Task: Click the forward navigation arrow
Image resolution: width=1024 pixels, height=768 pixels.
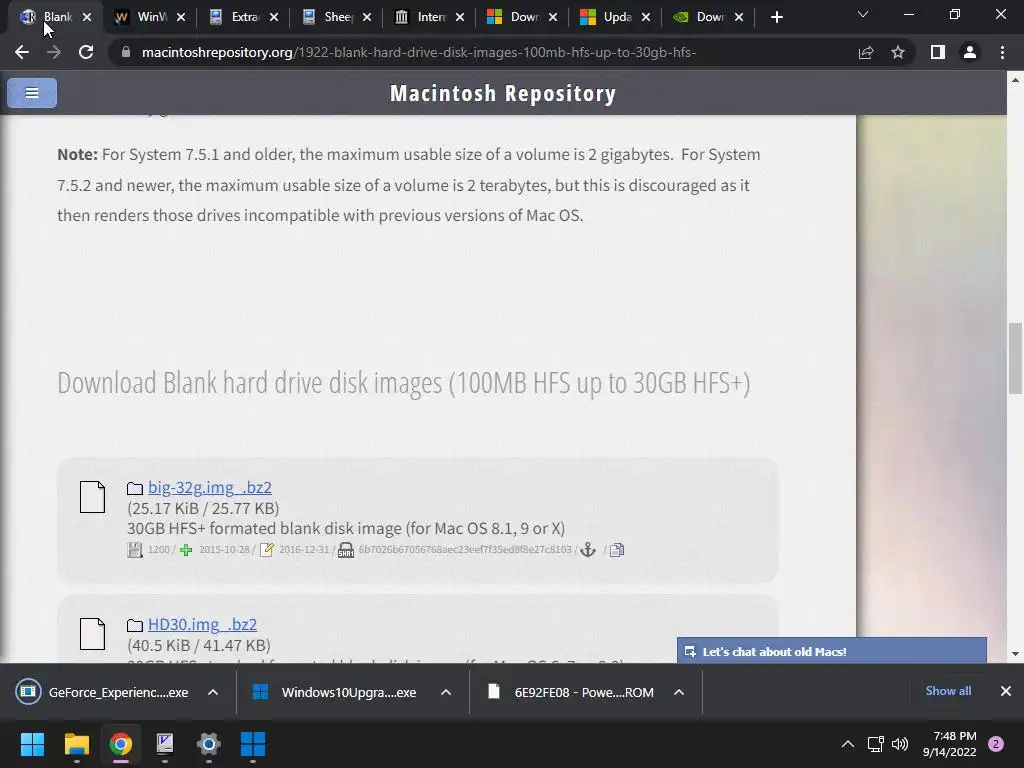Action: pyautogui.click(x=54, y=52)
